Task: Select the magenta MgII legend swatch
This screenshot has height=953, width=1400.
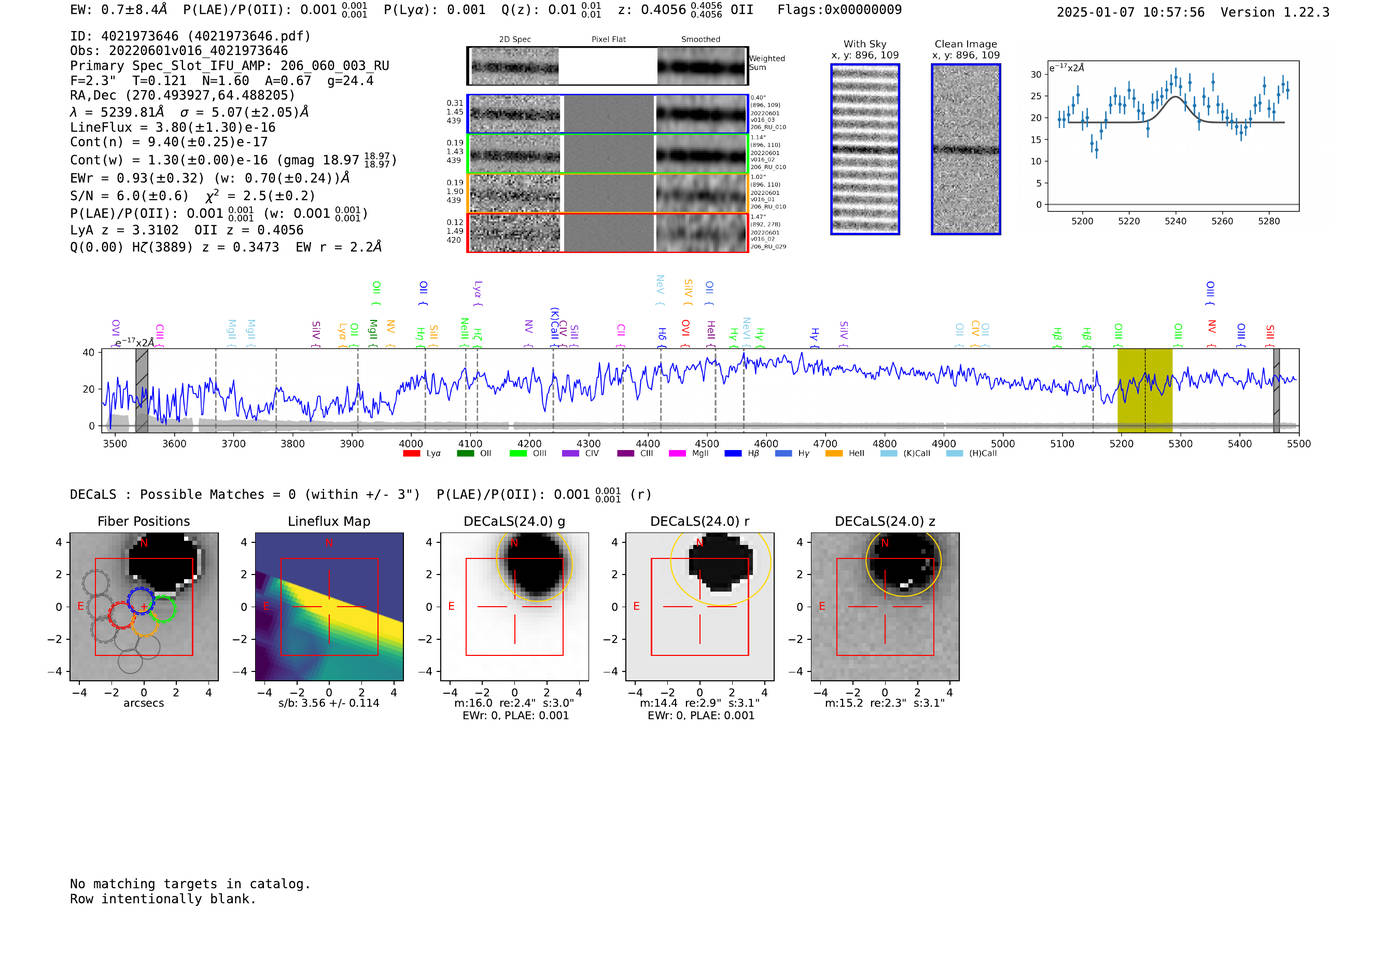Action: click(677, 454)
